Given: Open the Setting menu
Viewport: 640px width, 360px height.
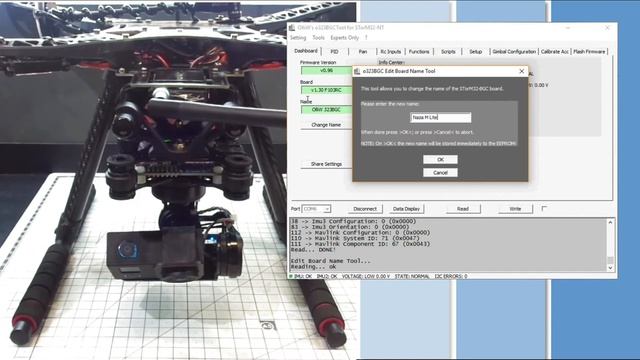Looking at the screenshot, I should coord(298,38).
